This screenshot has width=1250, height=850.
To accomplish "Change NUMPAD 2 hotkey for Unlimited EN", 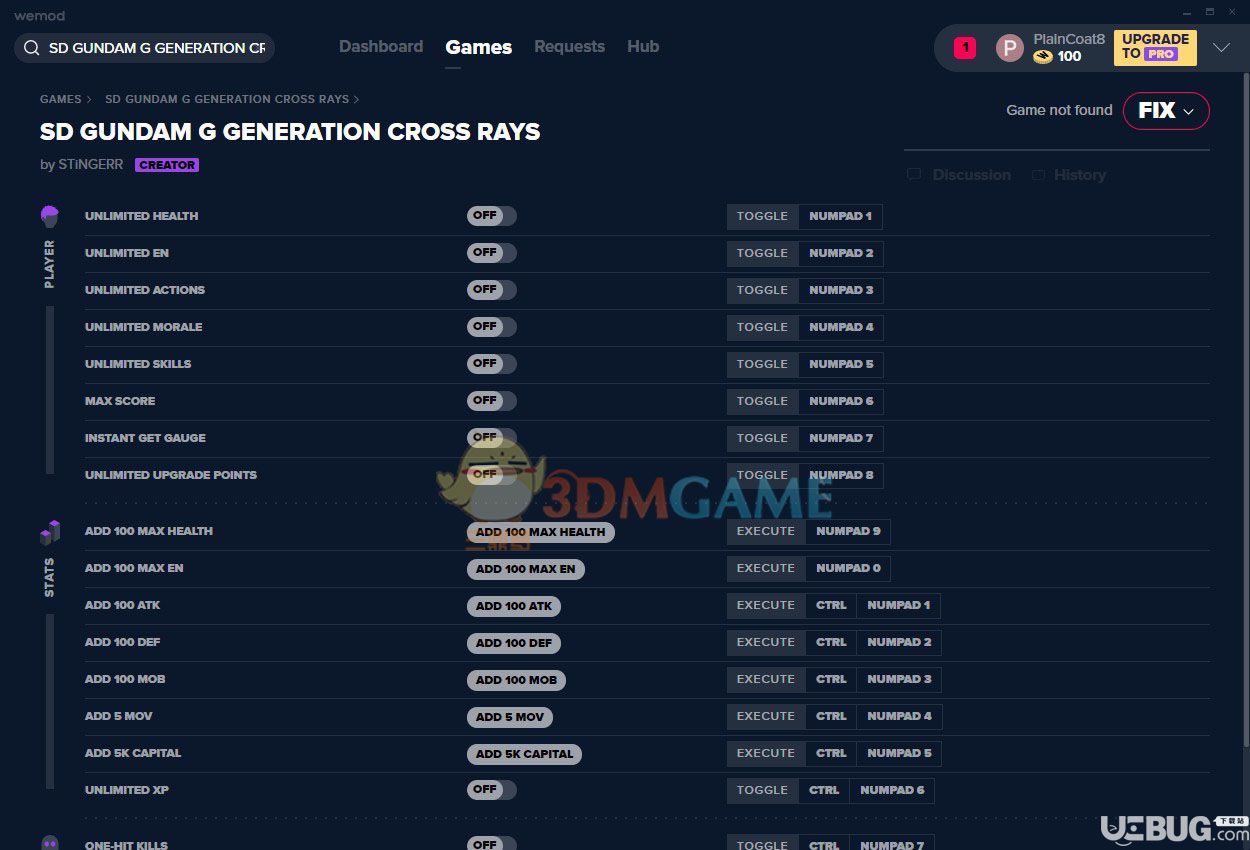I will point(841,253).
